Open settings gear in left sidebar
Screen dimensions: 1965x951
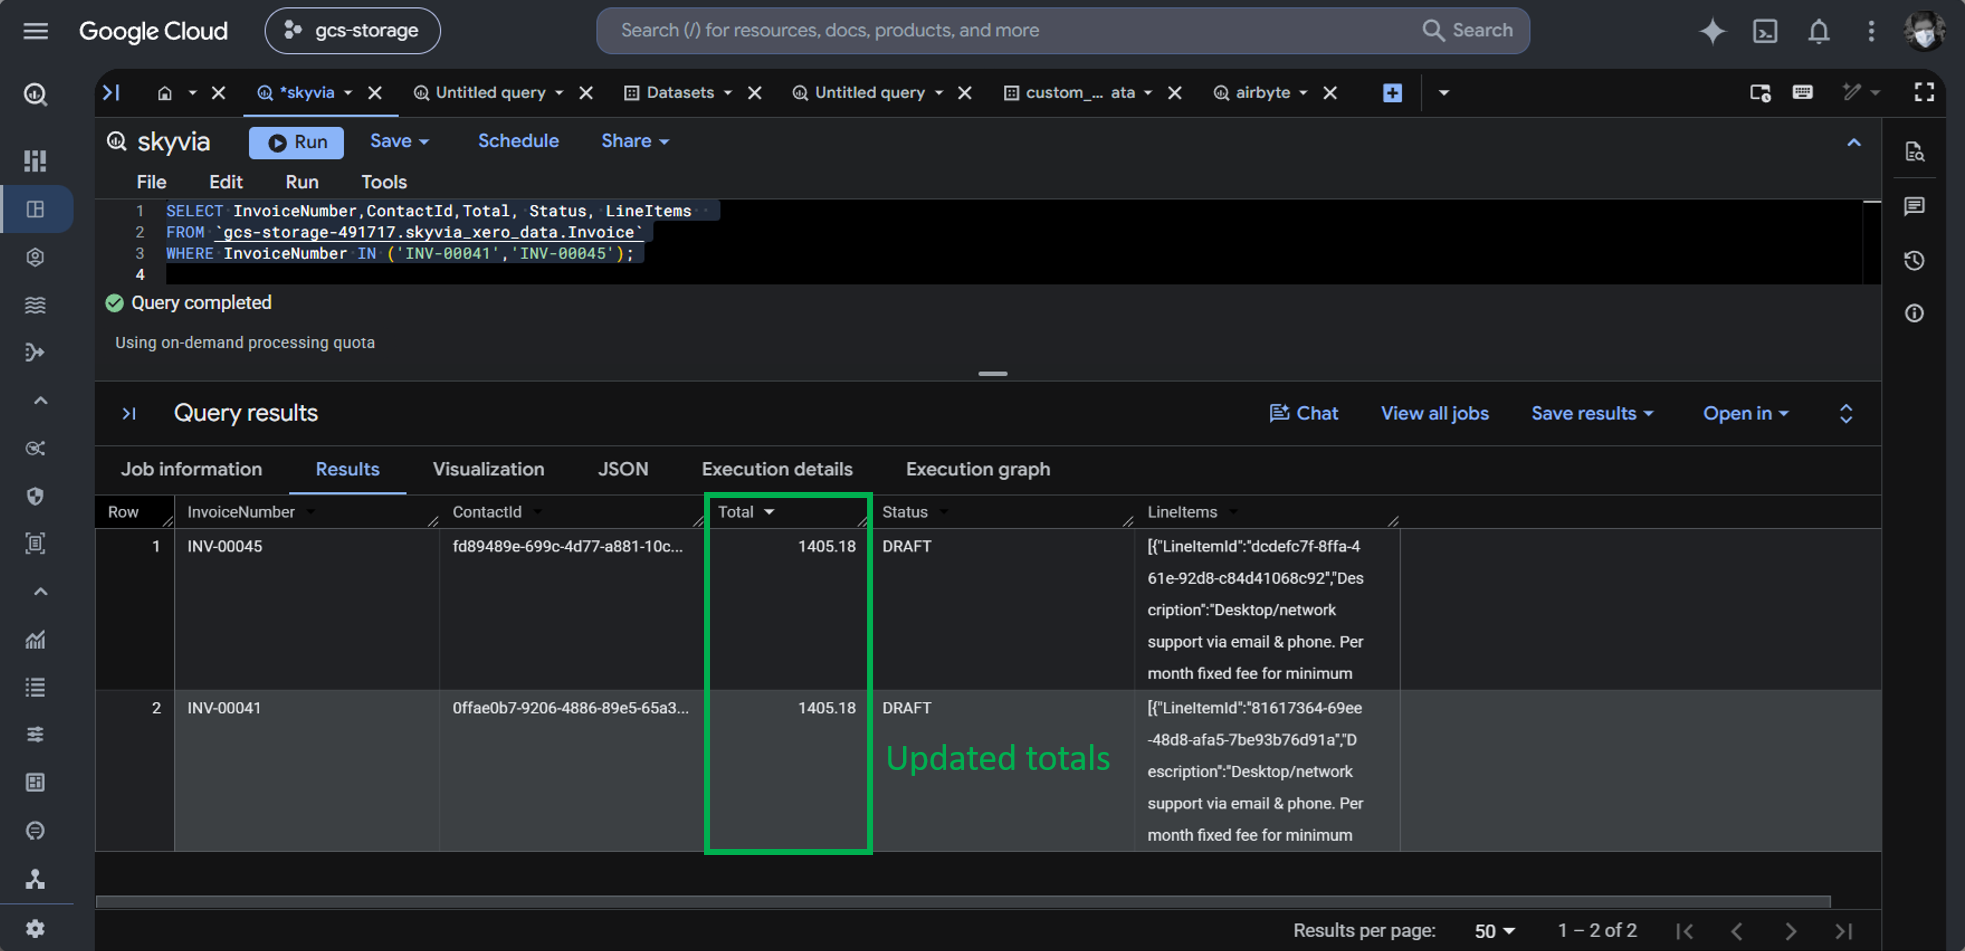point(35,928)
